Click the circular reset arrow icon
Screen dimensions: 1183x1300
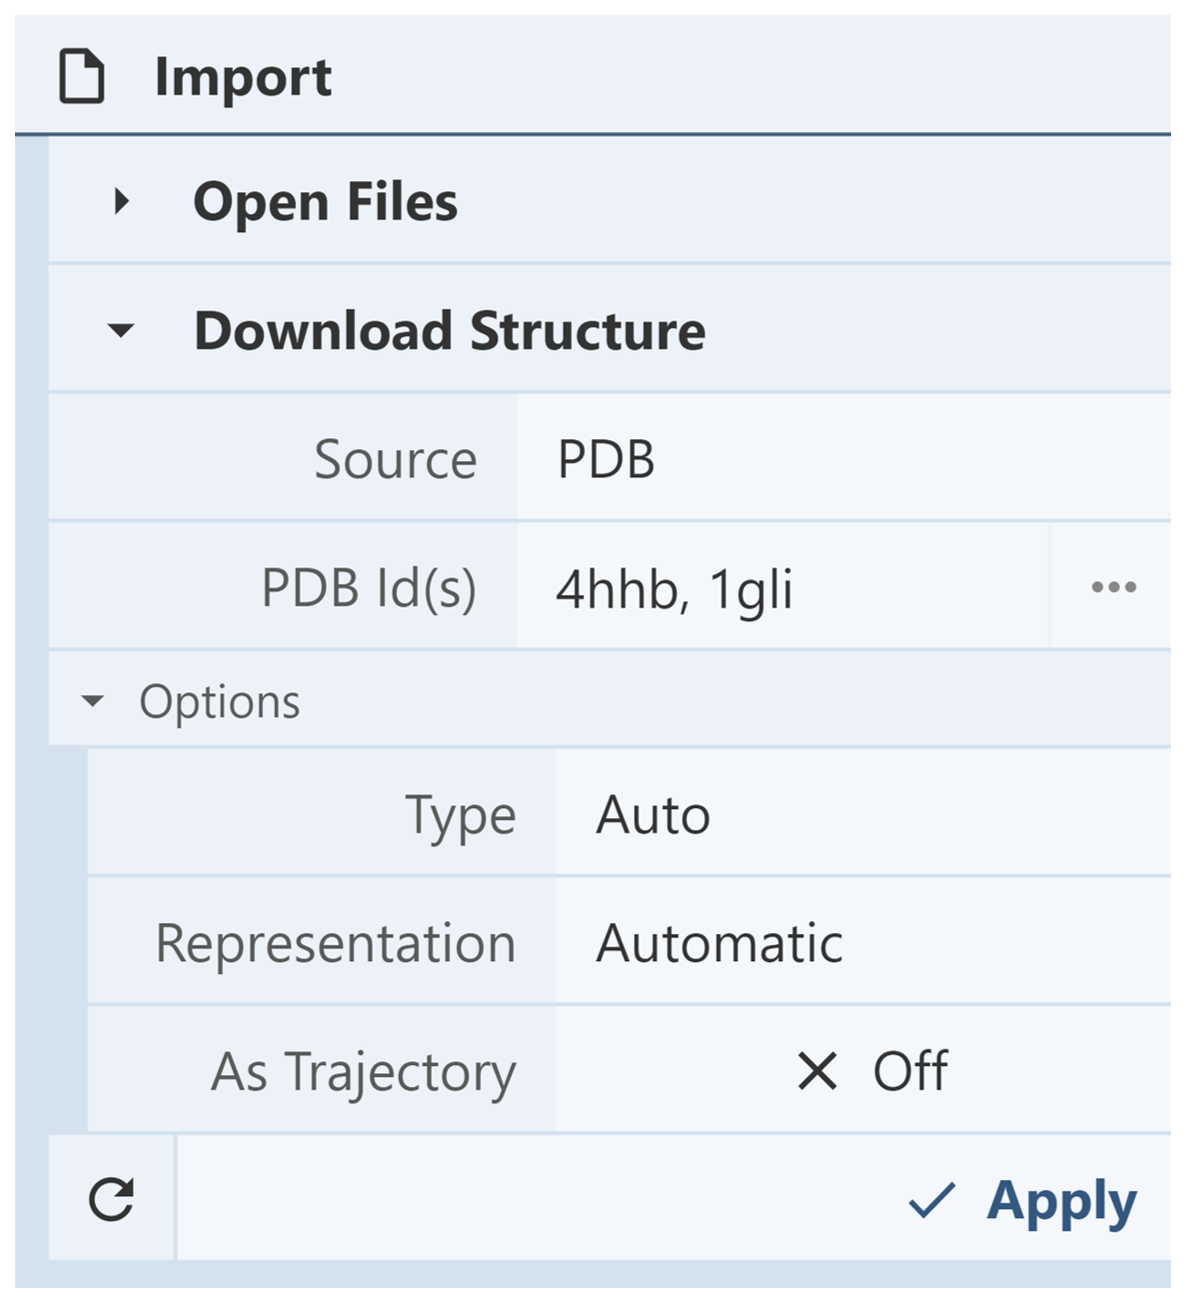[111, 1199]
